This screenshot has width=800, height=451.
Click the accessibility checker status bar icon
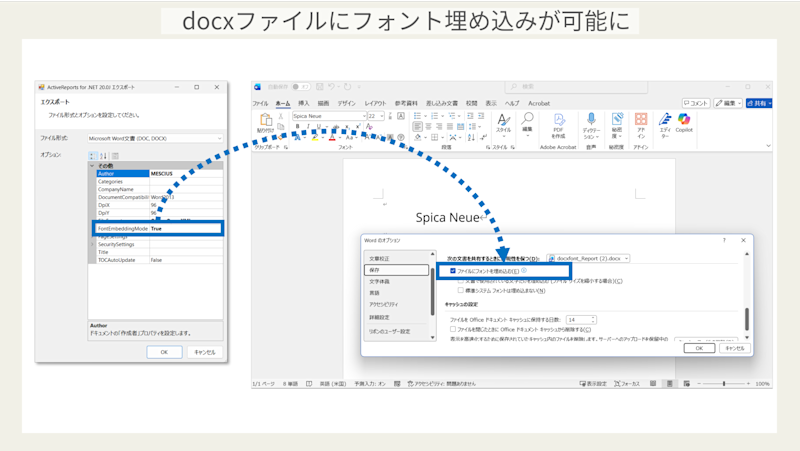(x=442, y=384)
